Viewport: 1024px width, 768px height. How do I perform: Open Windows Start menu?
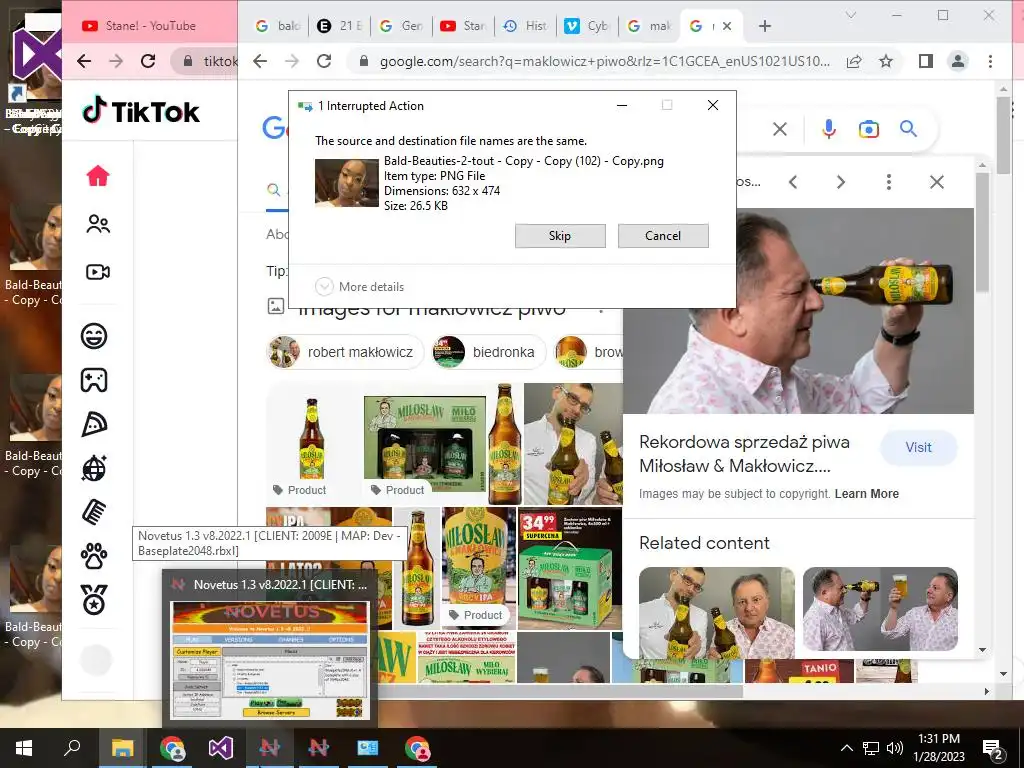click(24, 748)
